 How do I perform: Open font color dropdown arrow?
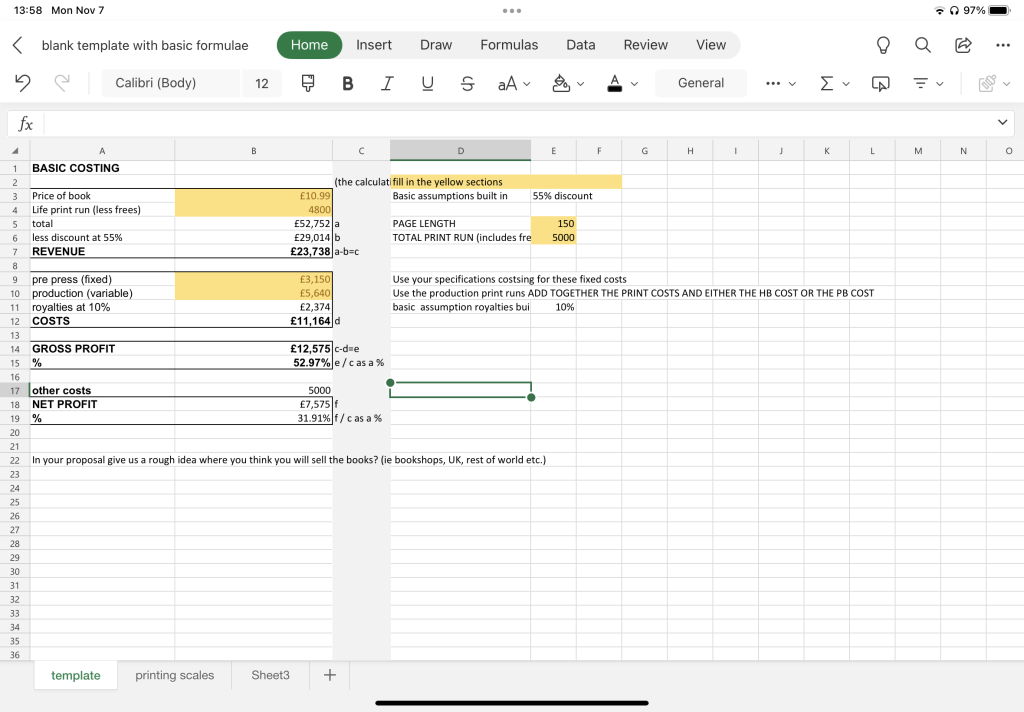pos(634,84)
